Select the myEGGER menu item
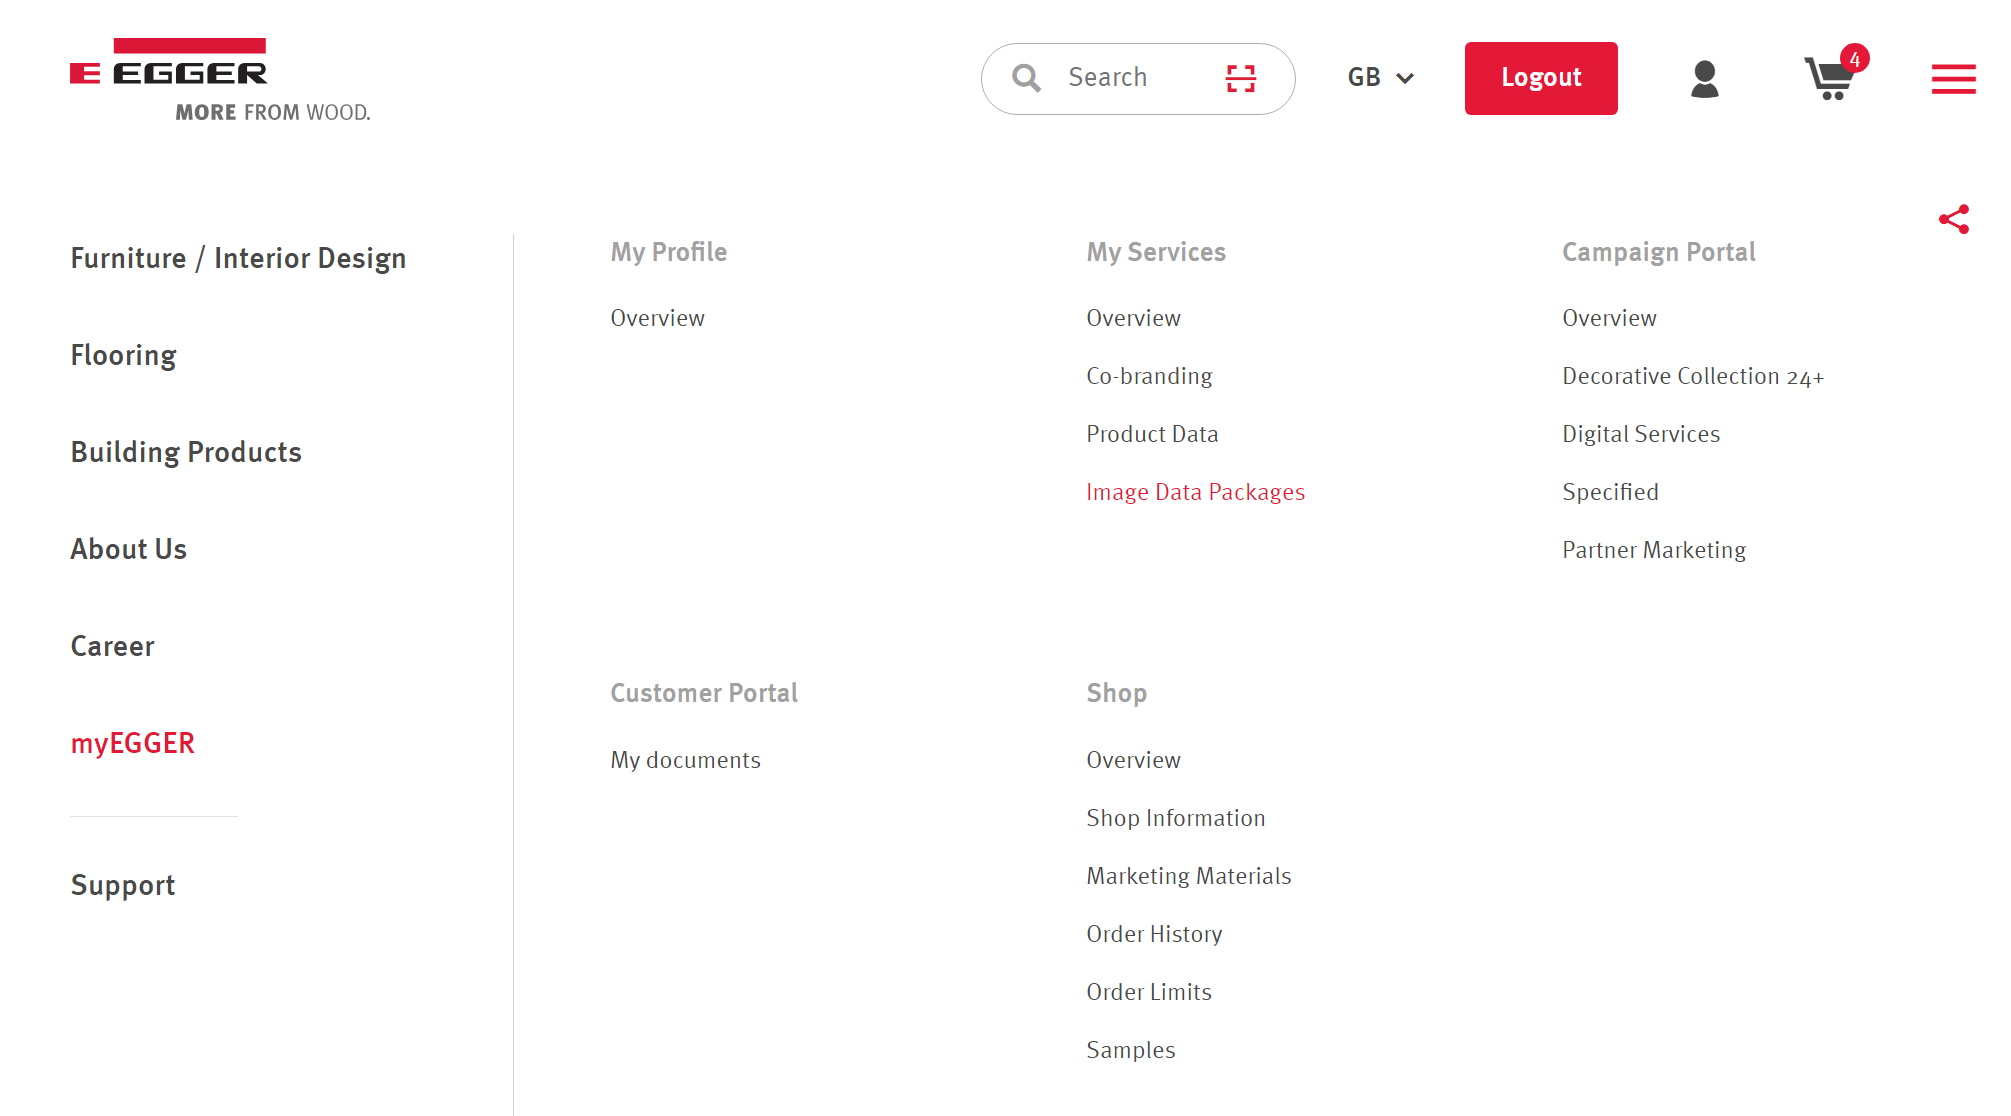This screenshot has width=2011, height=1116. coord(133,743)
